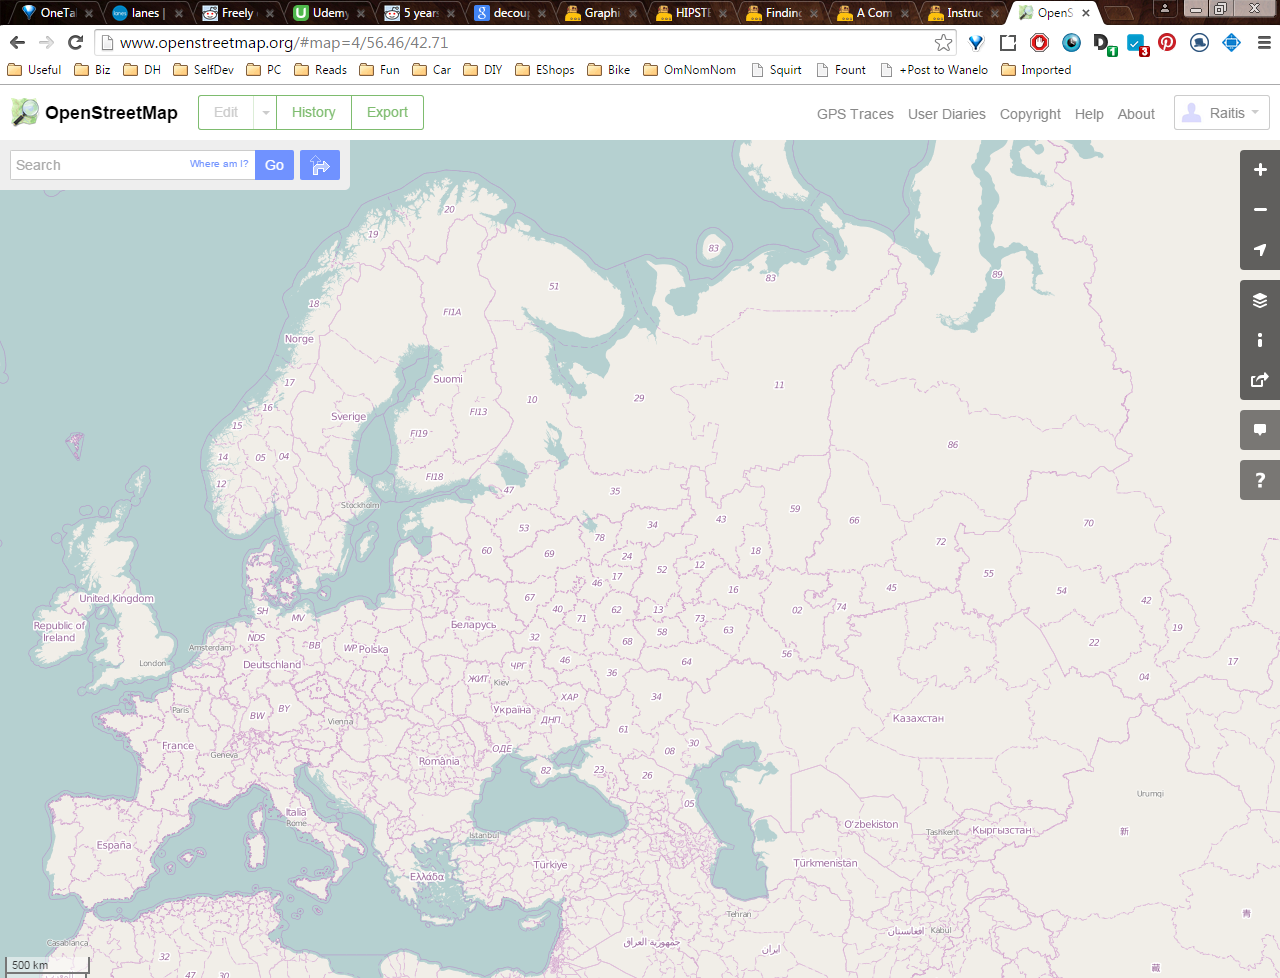Click the Sverige label on the map
The image size is (1280, 978).
pyautogui.click(x=349, y=416)
